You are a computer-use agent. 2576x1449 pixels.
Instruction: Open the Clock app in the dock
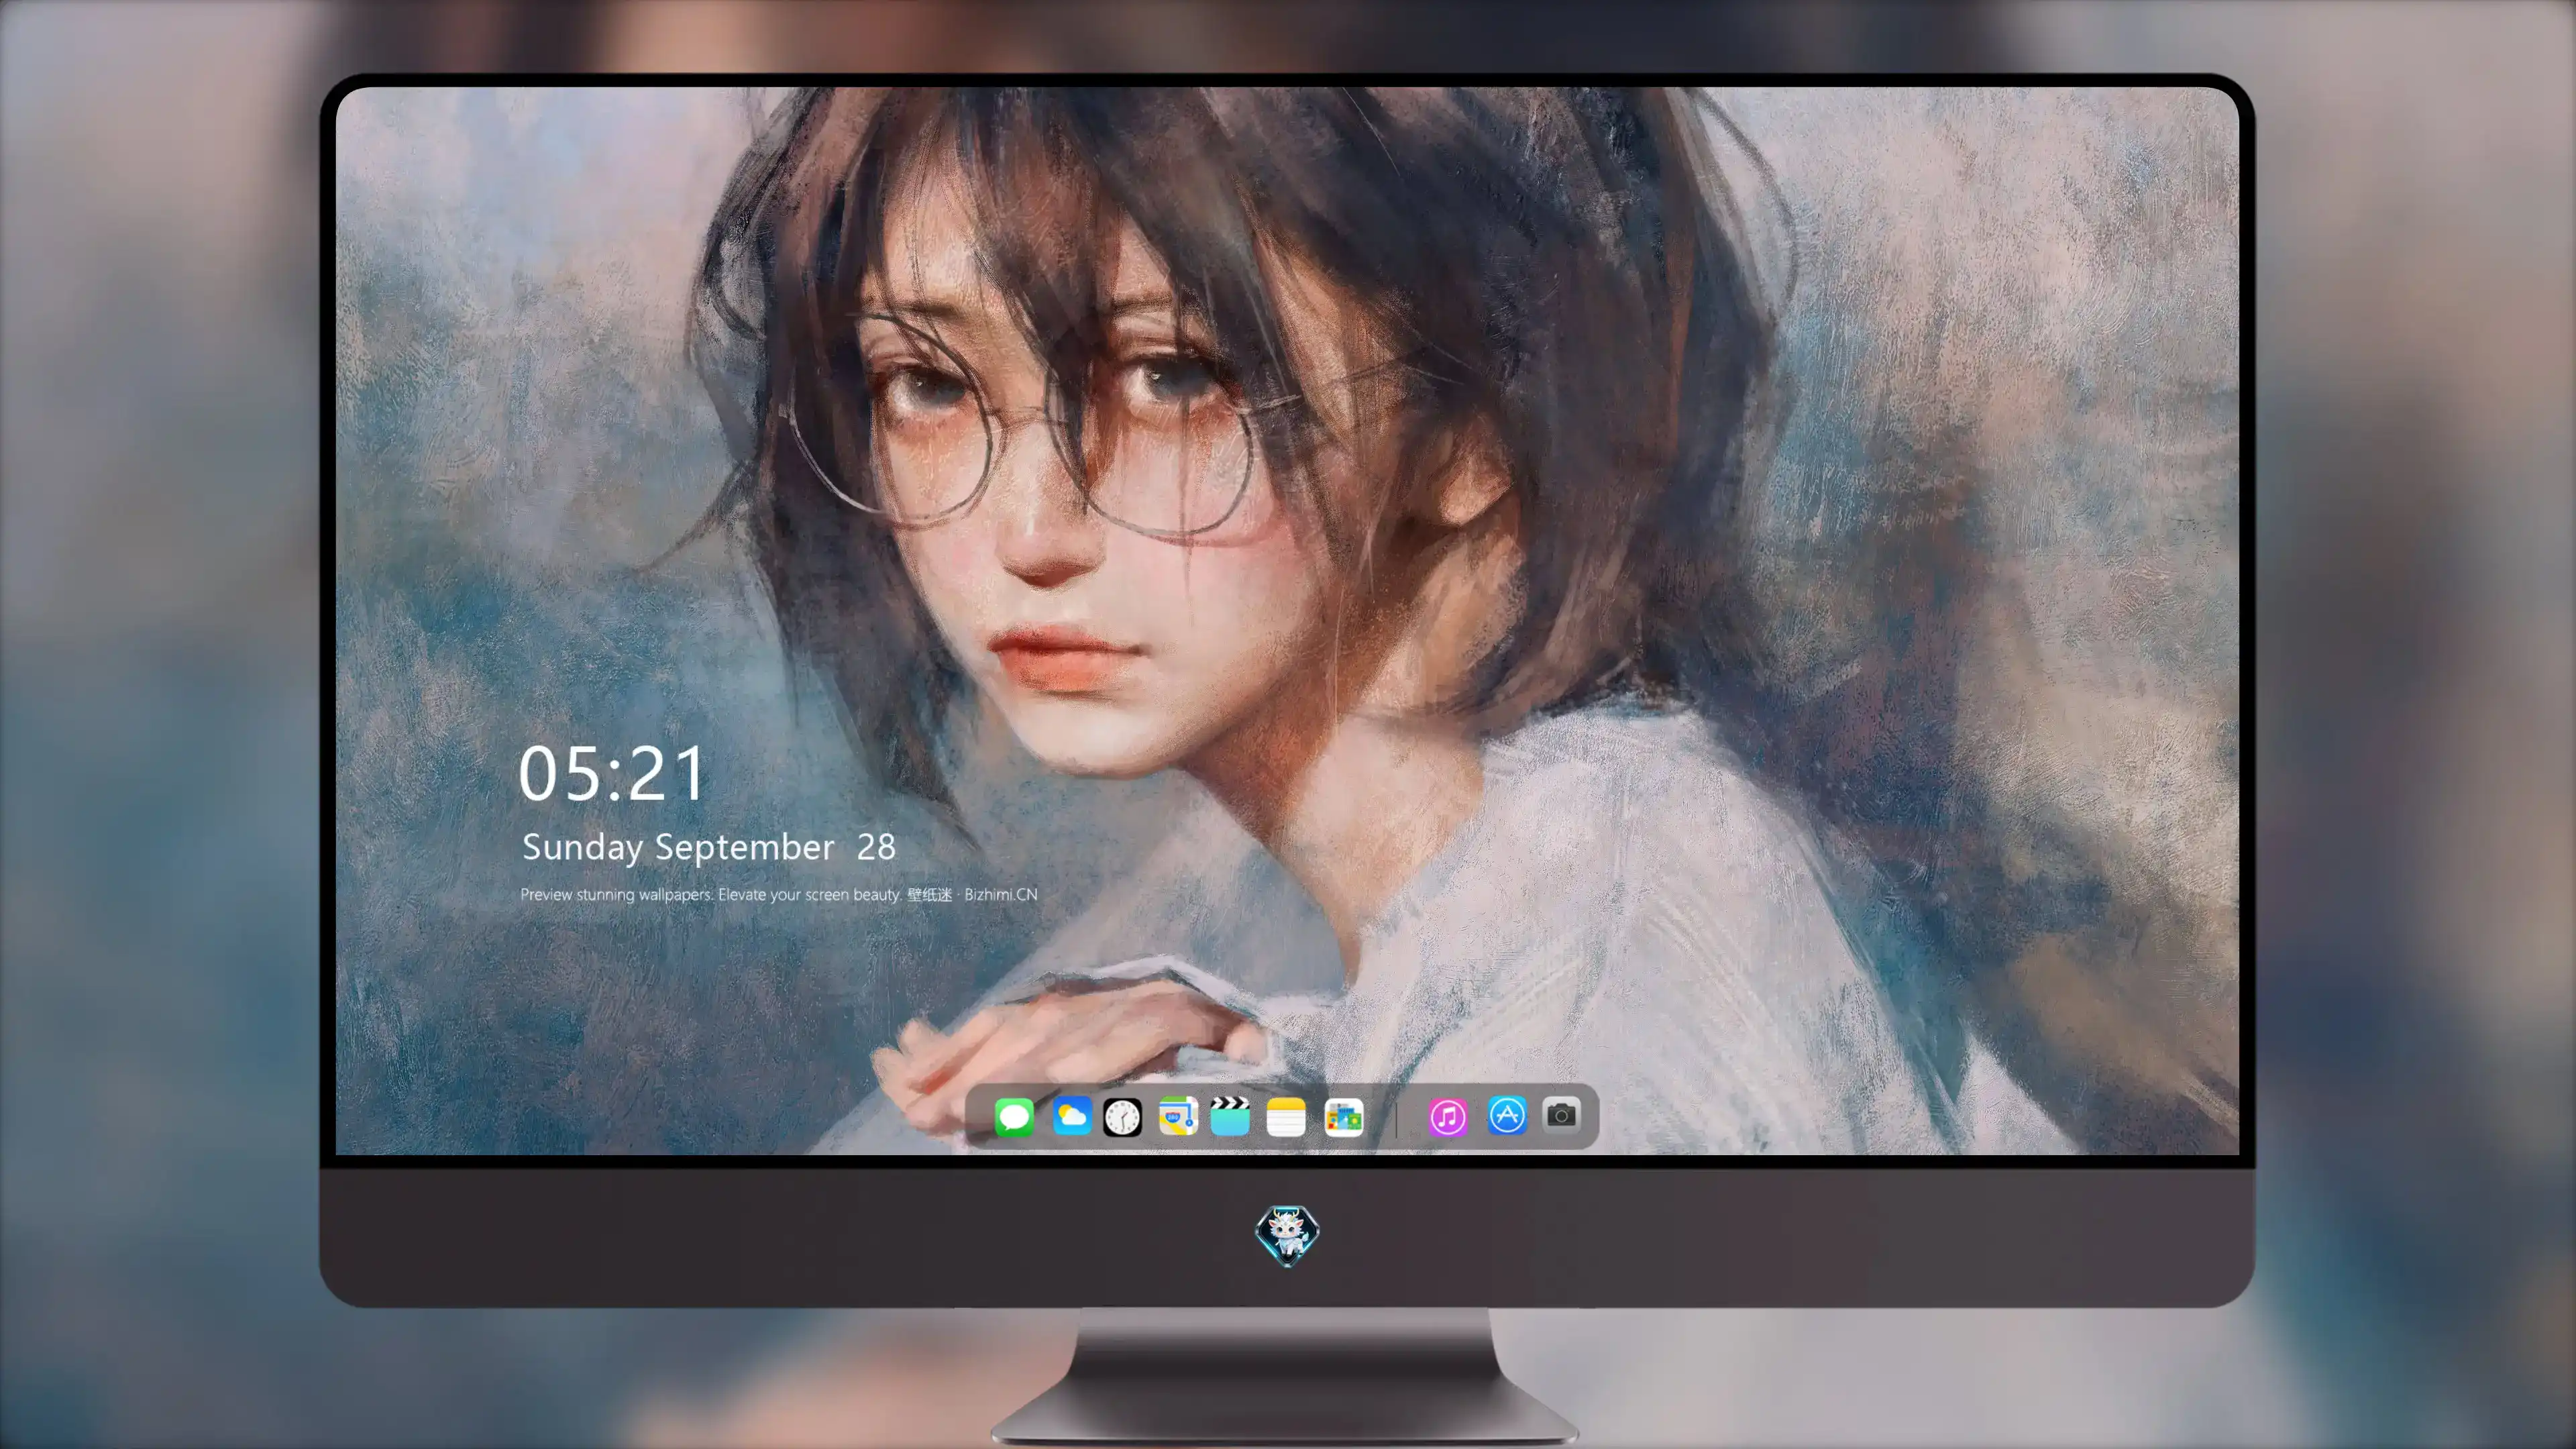(x=1122, y=1117)
